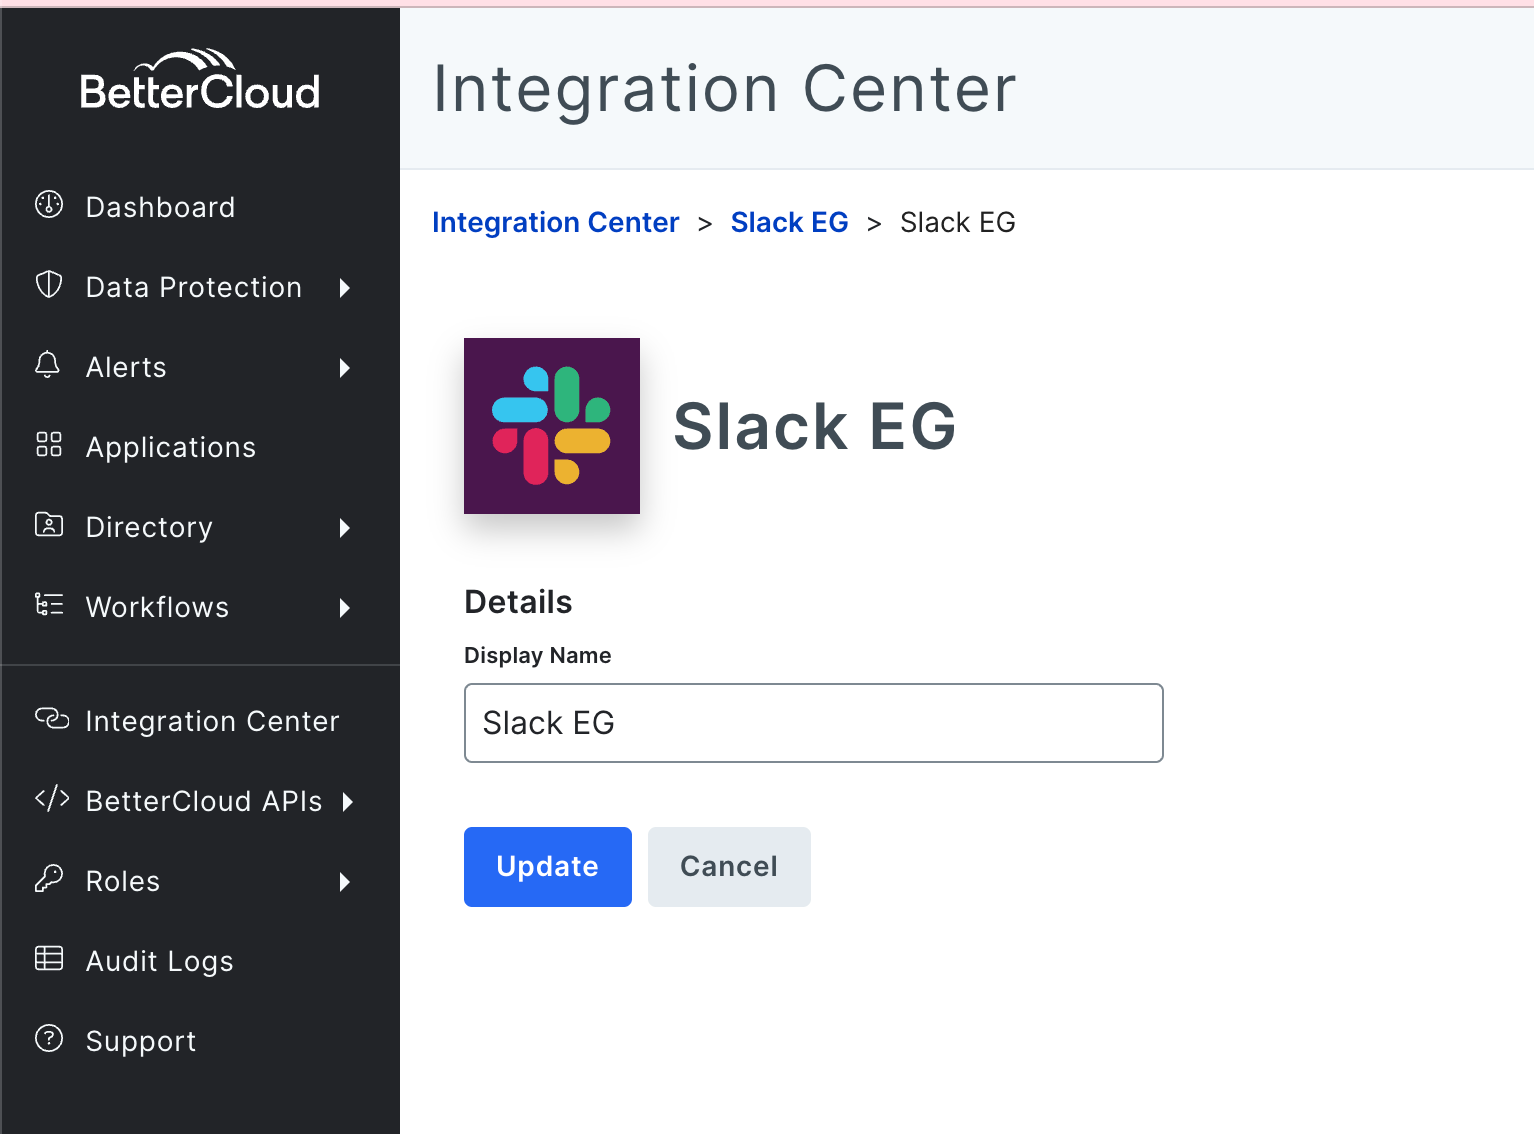Expand the Workflows section
Viewport: 1534px width, 1134px height.
(345, 607)
